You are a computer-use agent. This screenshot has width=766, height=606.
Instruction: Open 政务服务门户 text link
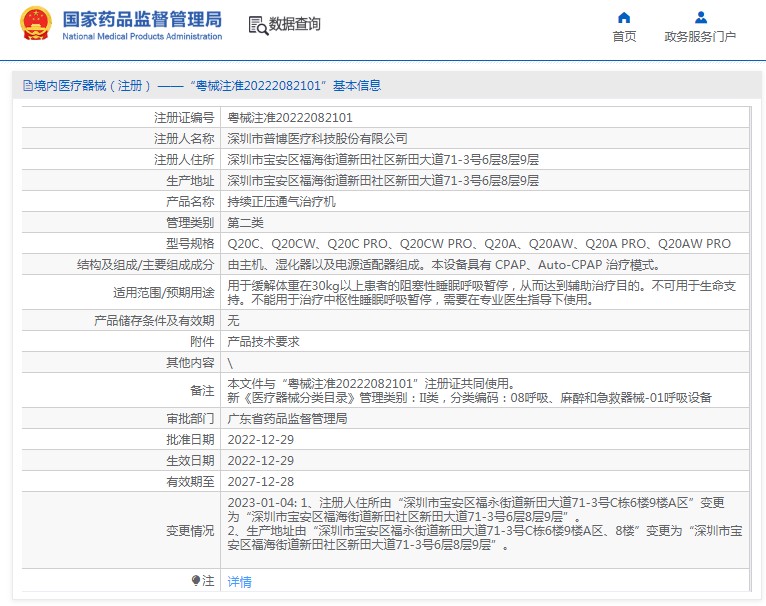700,37
